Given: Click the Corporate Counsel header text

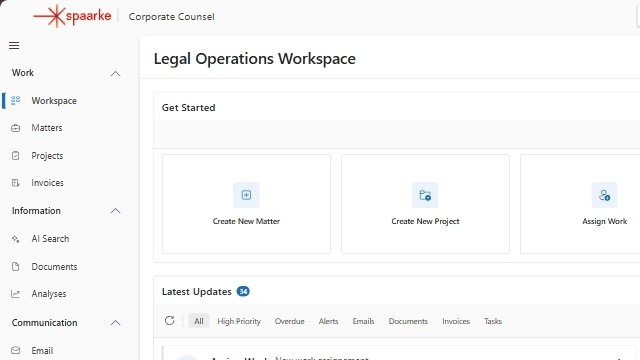Looking at the screenshot, I should (x=171, y=17).
